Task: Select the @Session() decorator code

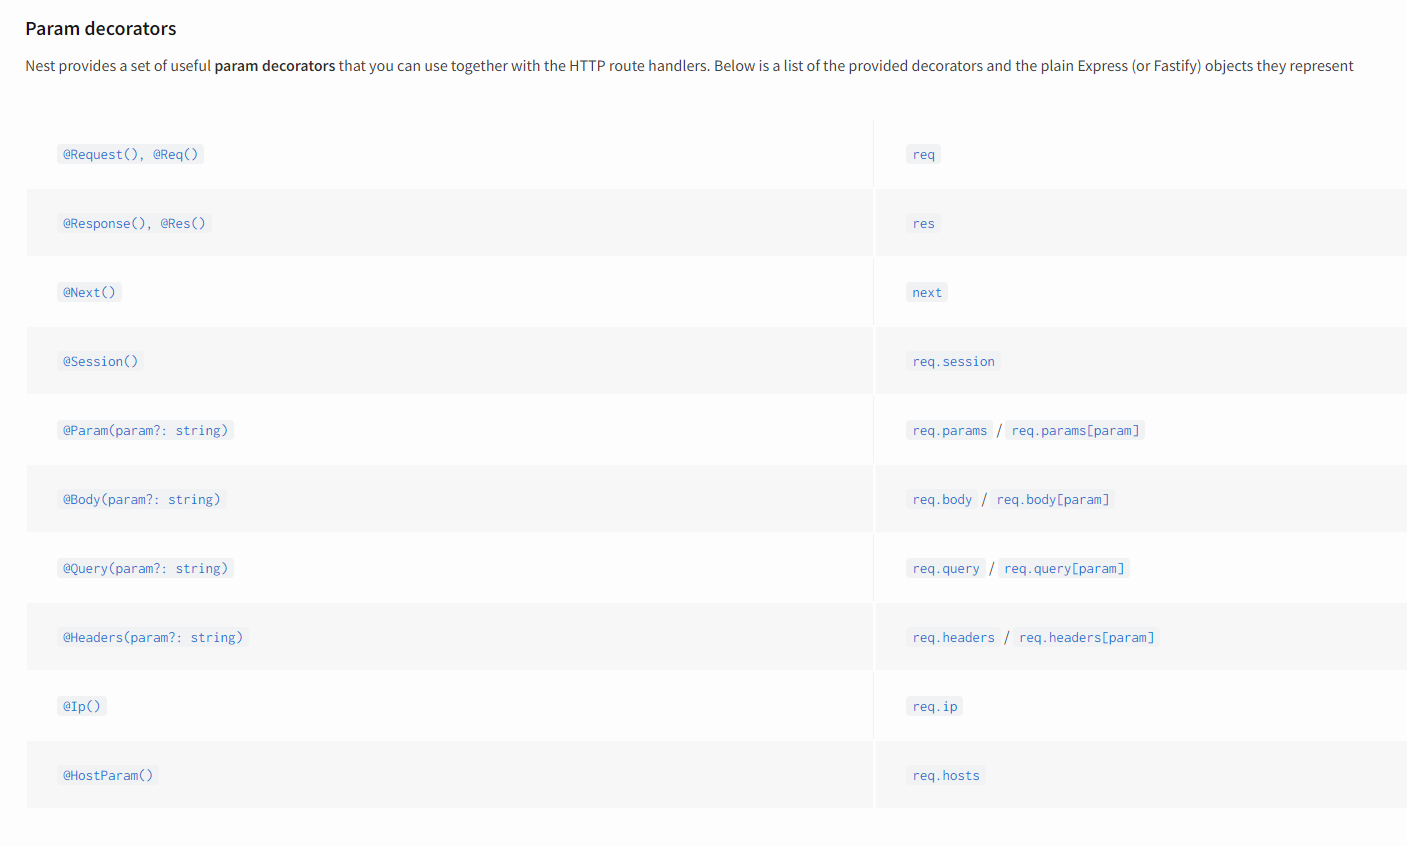Action: 101,361
